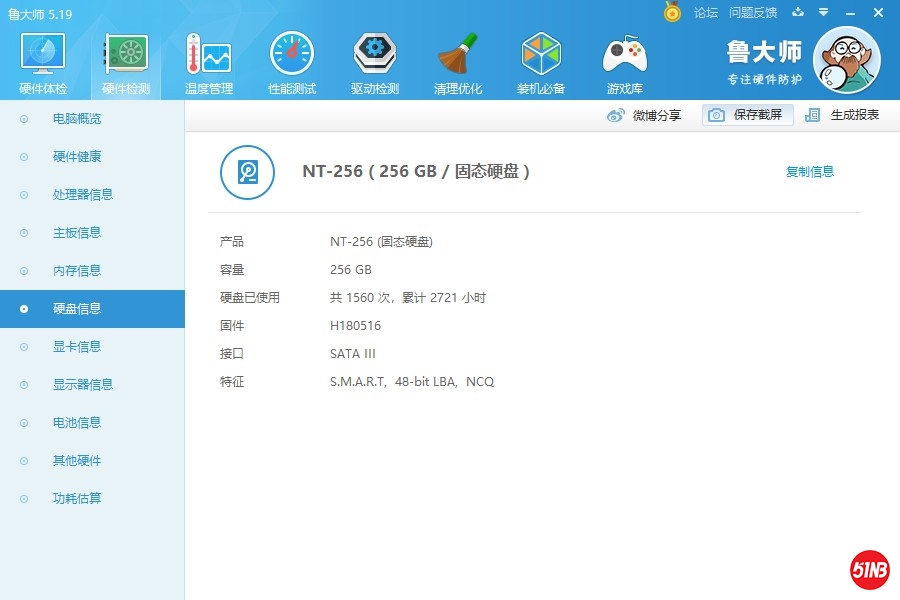
Task: Open 电池信息 sidebar entry
Action: pyautogui.click(x=77, y=423)
